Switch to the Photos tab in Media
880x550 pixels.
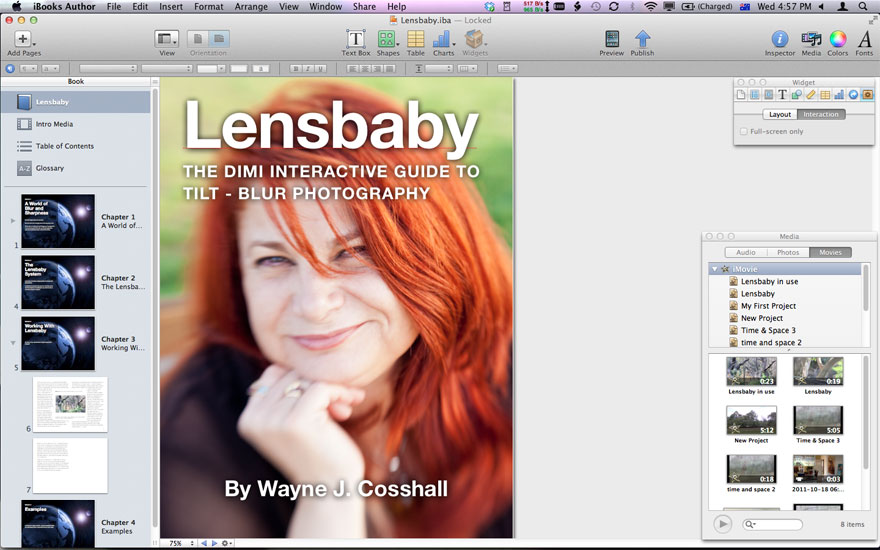(788, 253)
